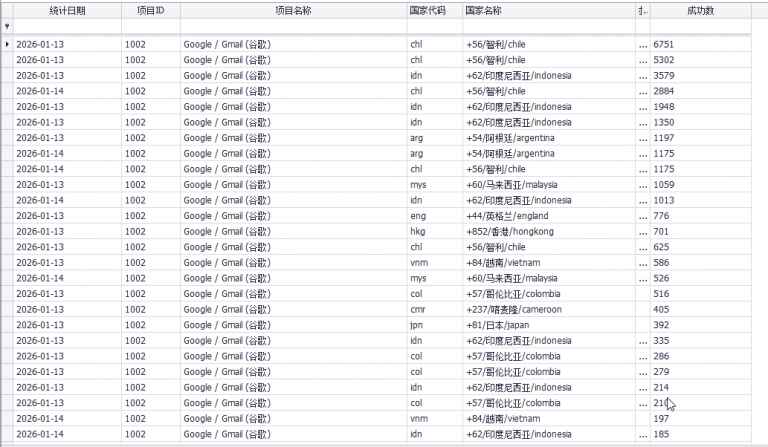Viewport: 768px width, 447px height.
Task: Sort by the 成功数 column header
Action: tap(700, 10)
